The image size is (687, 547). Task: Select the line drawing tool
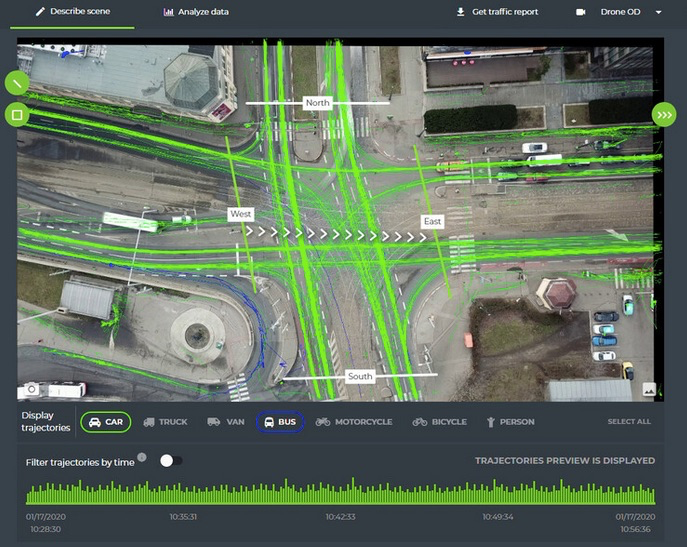pos(17,82)
